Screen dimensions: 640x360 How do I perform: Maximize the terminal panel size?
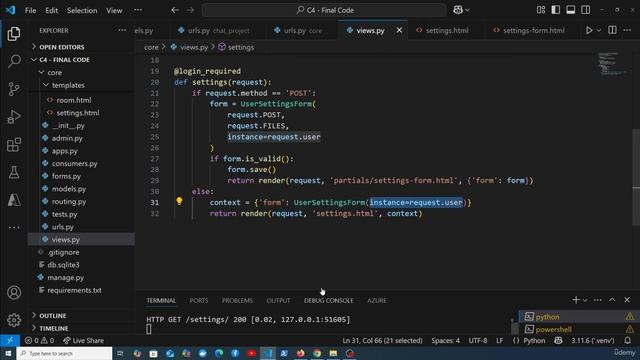[612, 300]
